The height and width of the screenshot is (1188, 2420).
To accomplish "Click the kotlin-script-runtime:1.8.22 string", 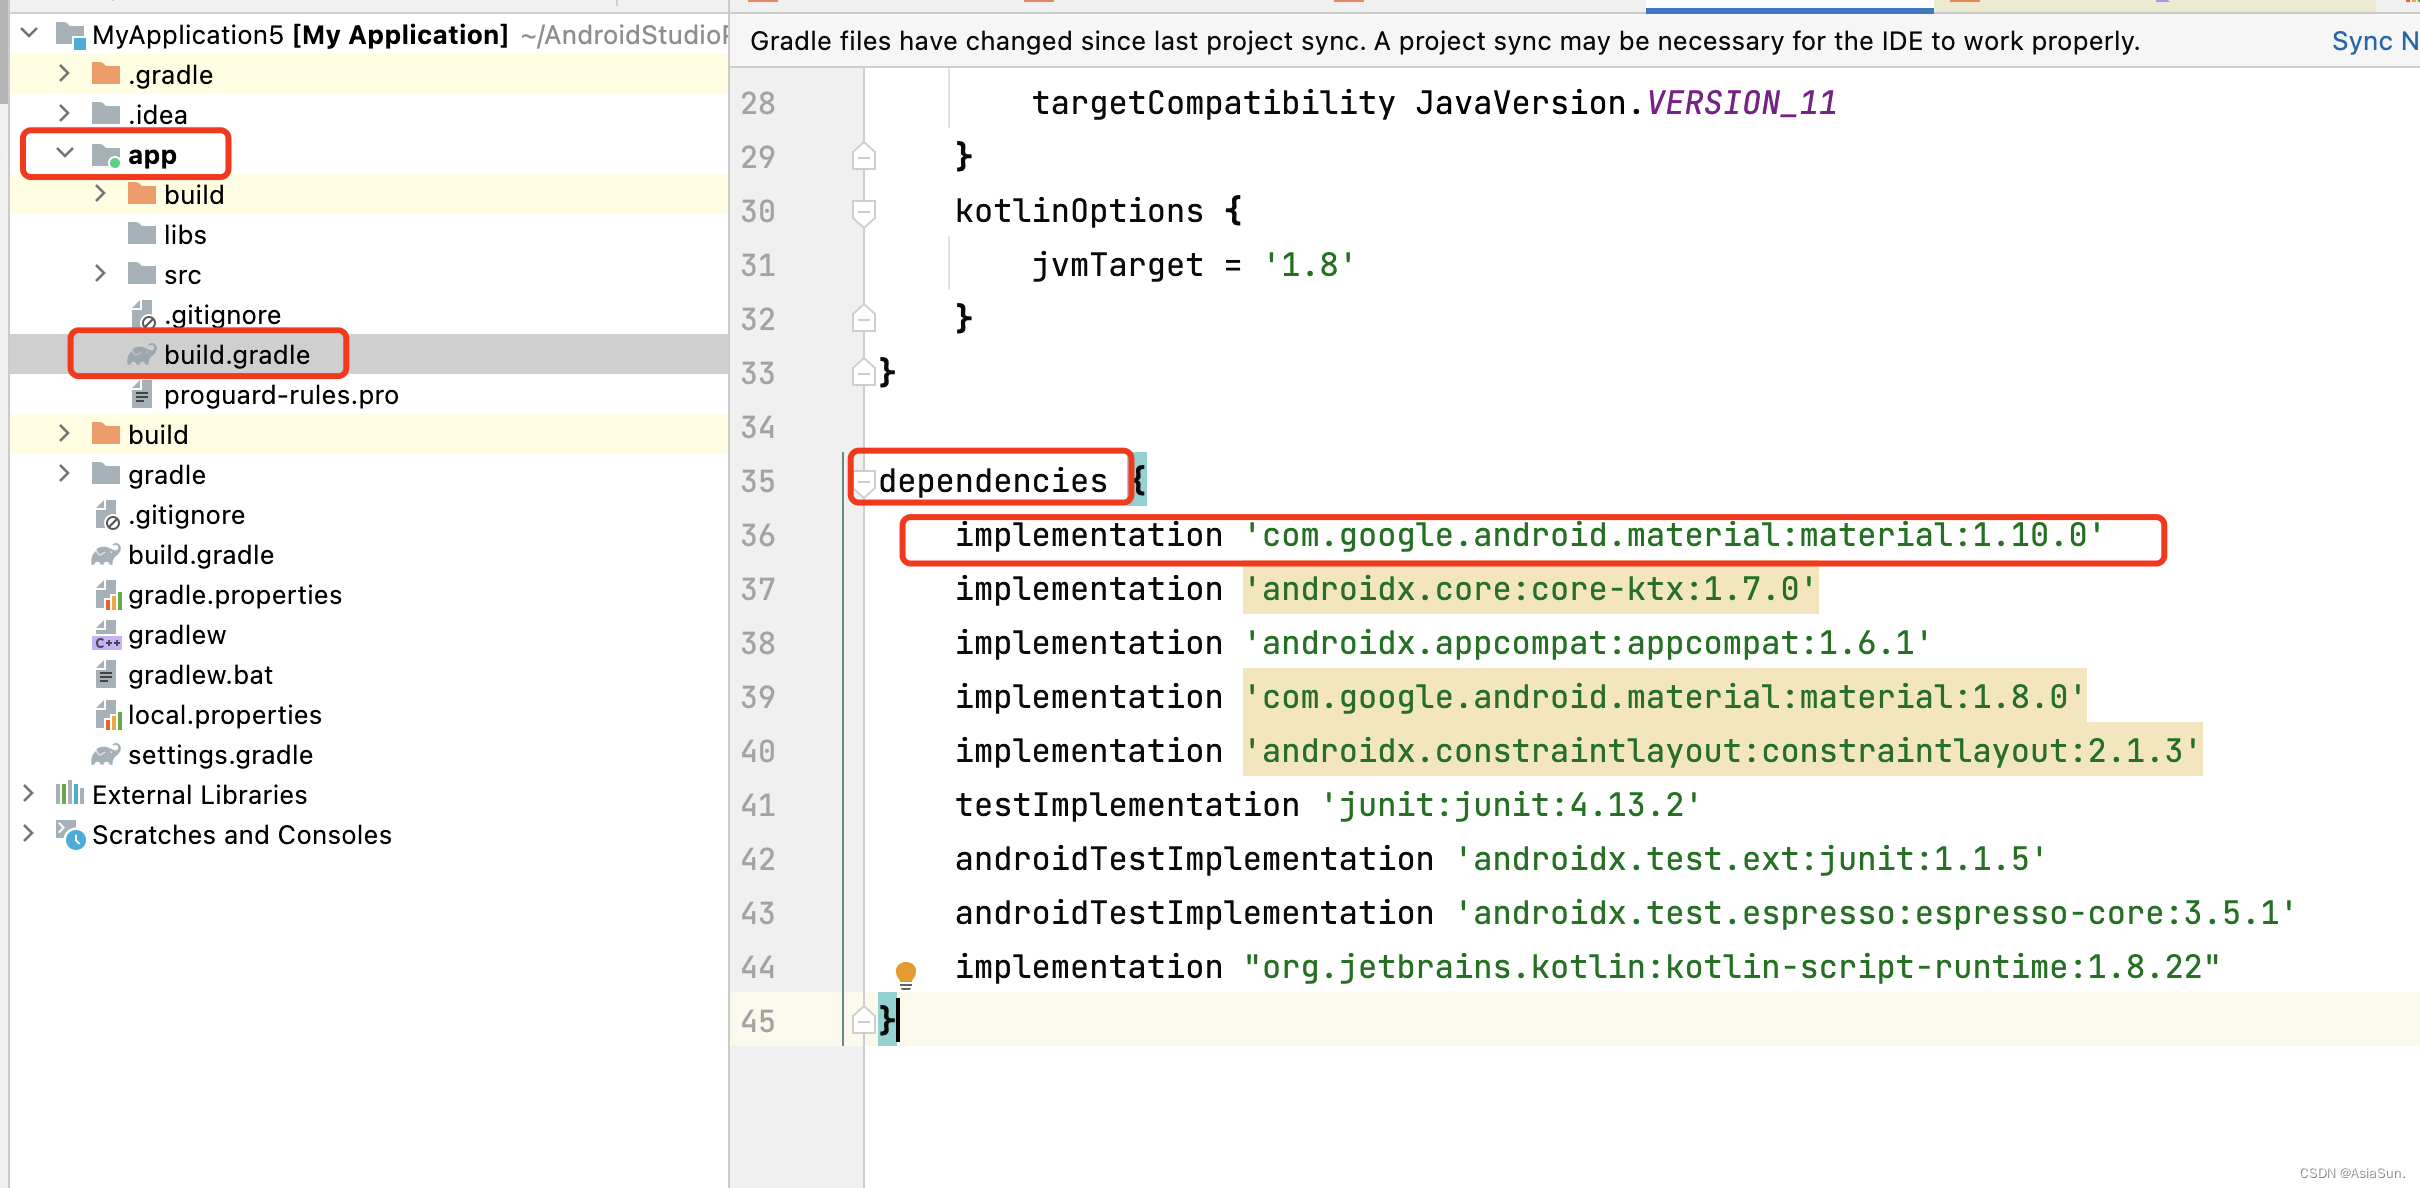I will click(x=1731, y=967).
